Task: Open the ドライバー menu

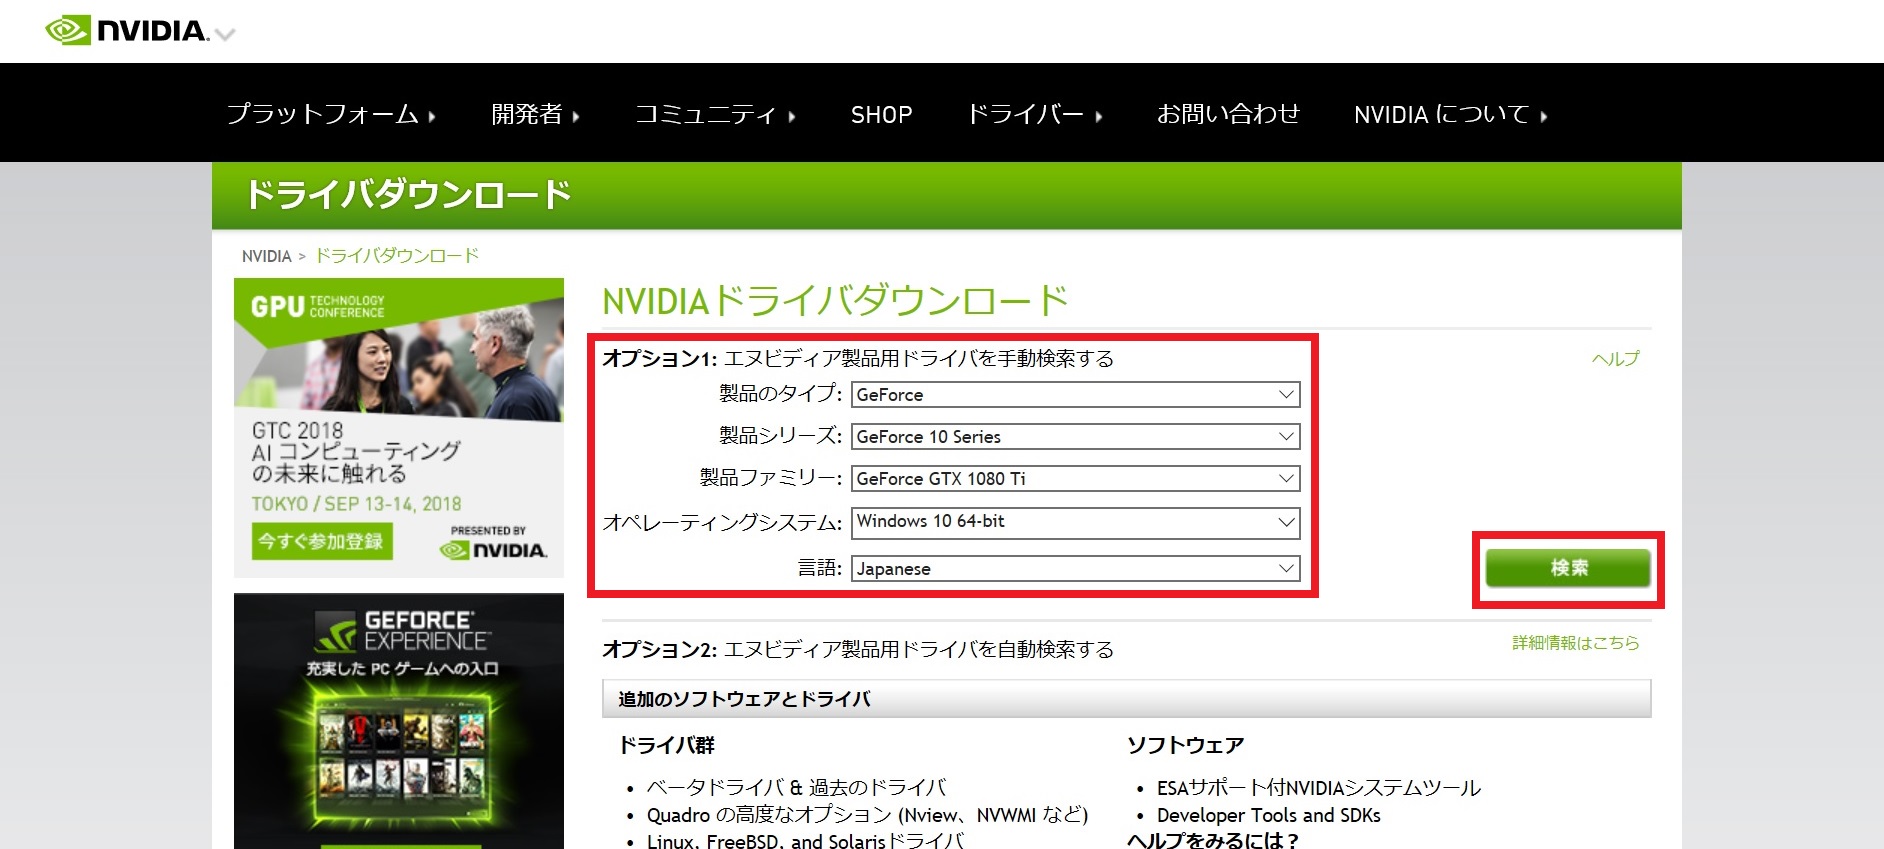Action: (x=1034, y=115)
